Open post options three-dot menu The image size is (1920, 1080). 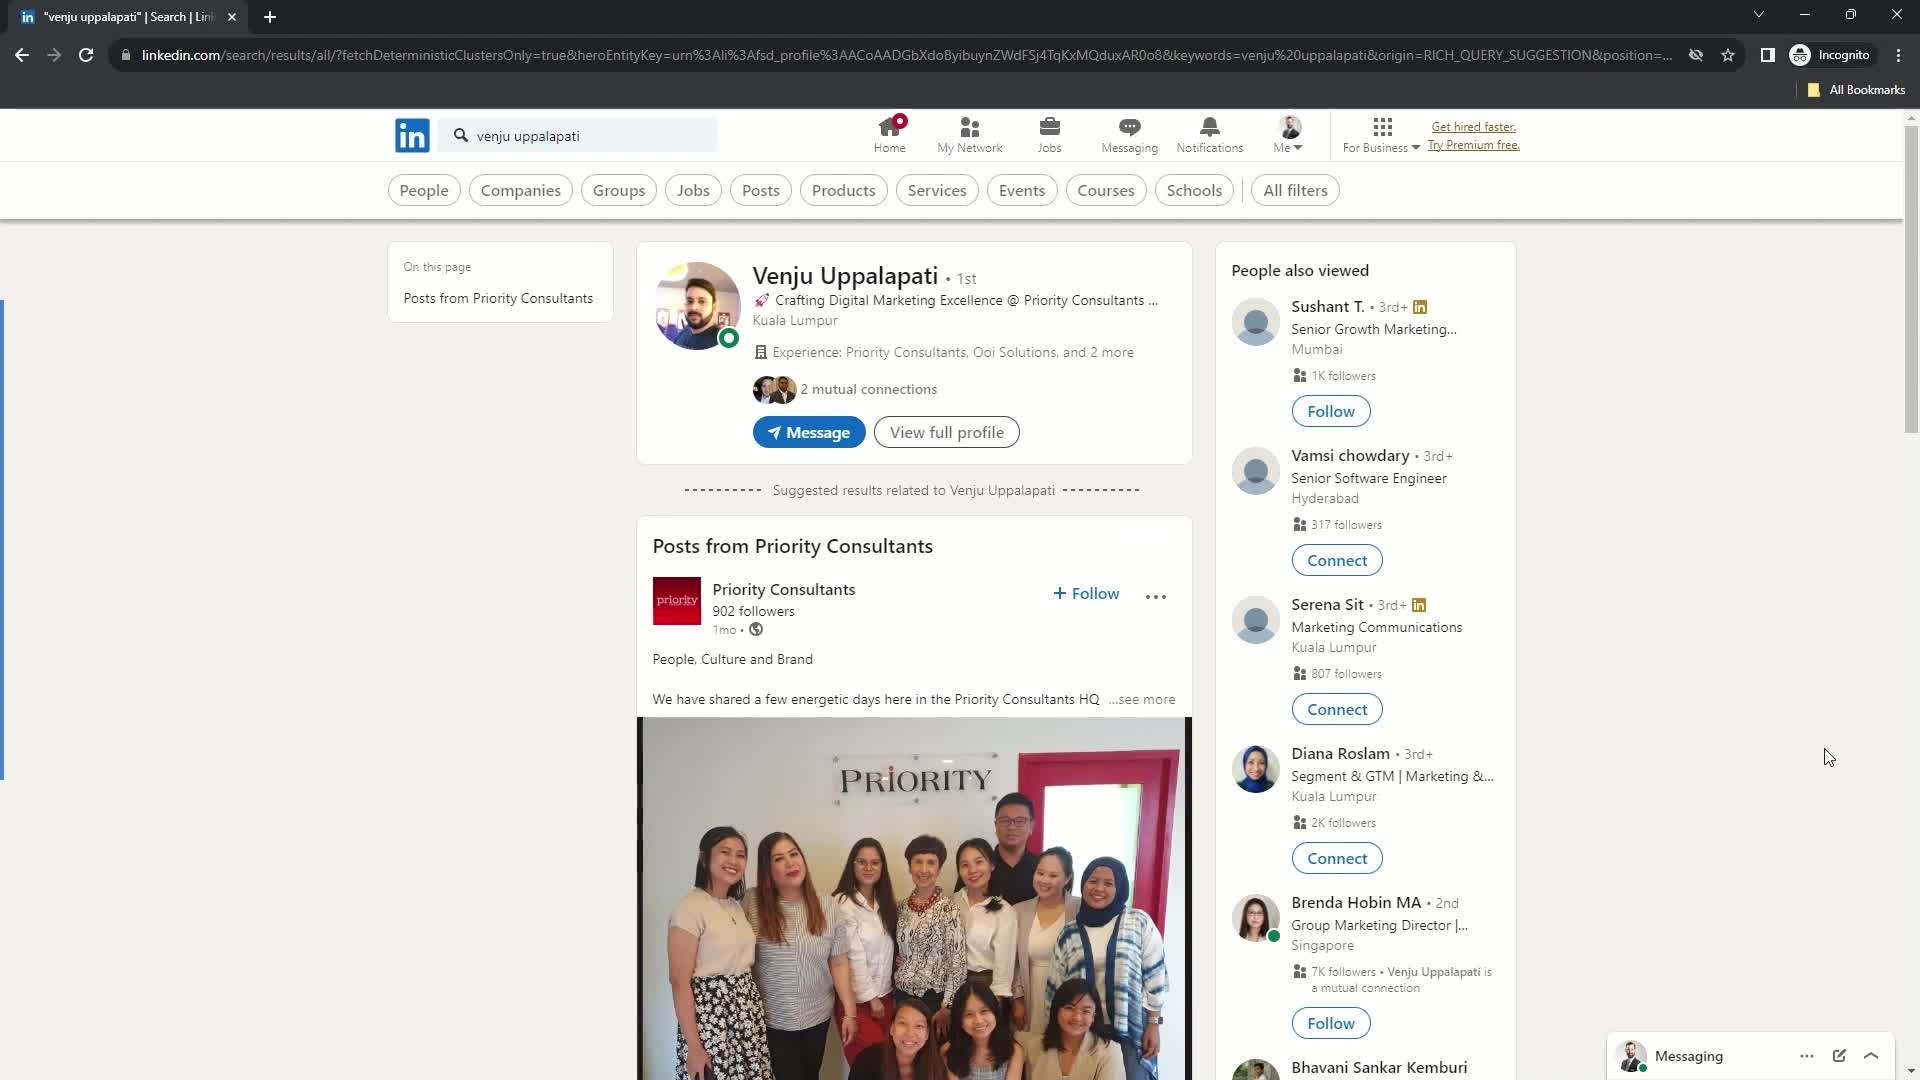pos(1156,596)
